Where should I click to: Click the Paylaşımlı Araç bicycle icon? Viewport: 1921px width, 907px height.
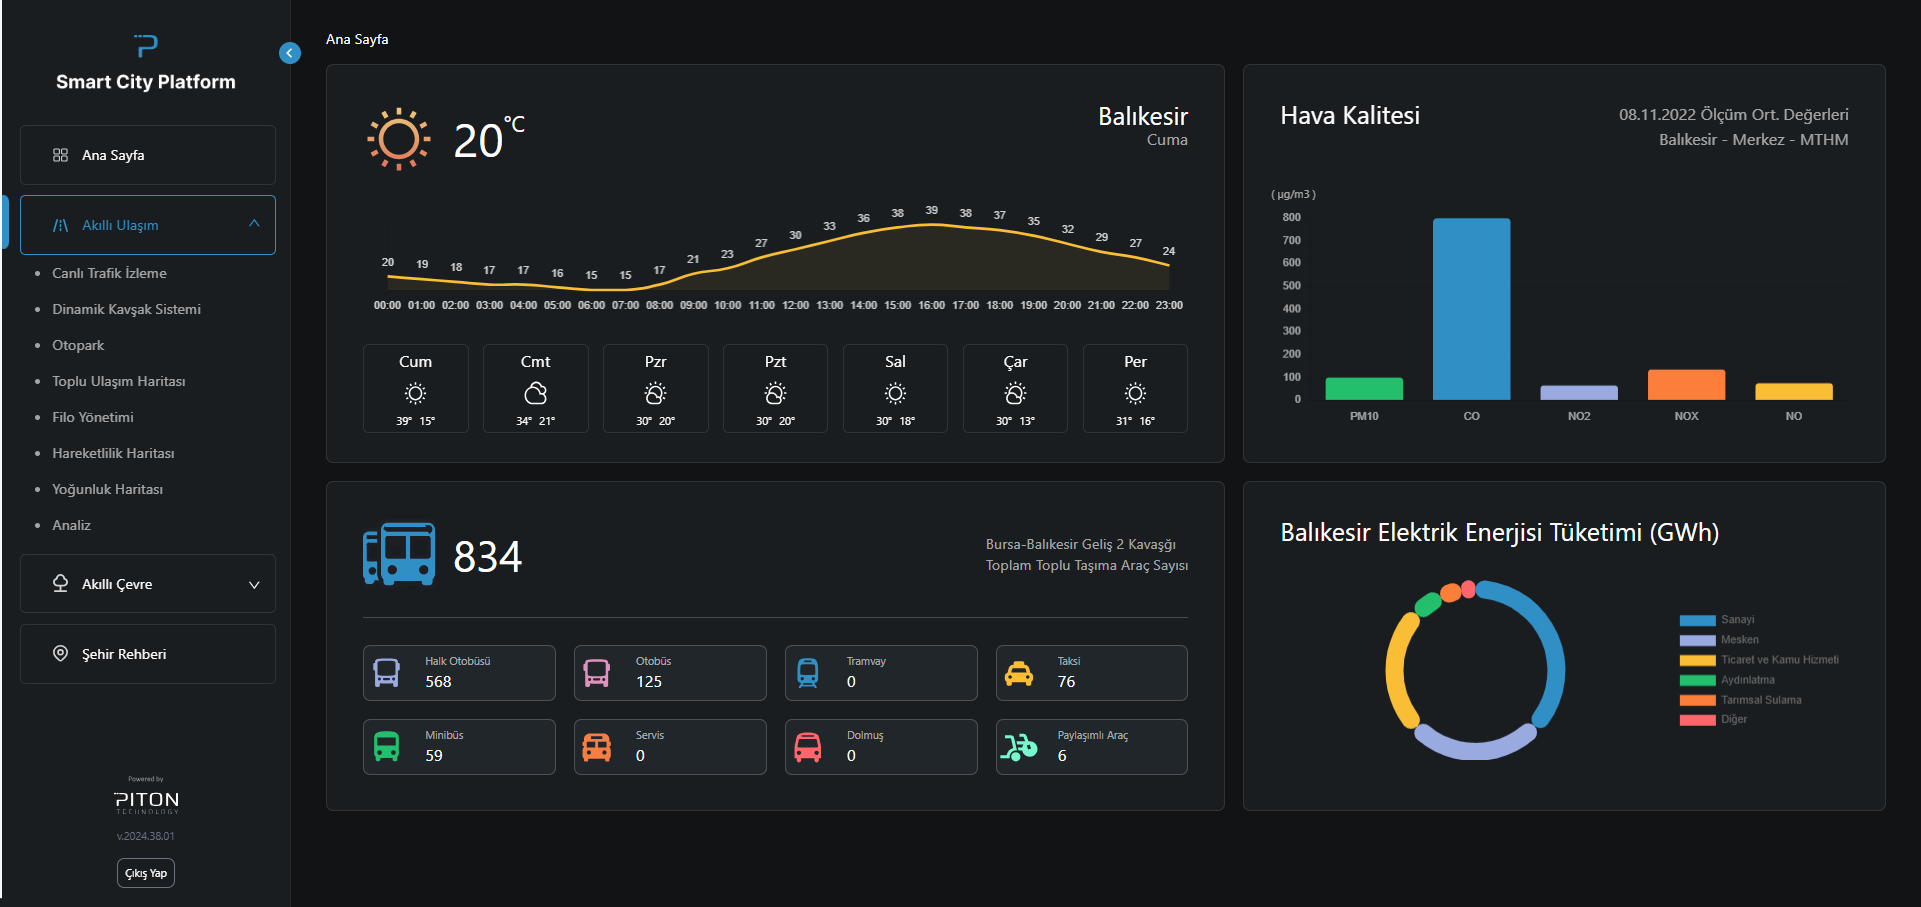[1019, 747]
